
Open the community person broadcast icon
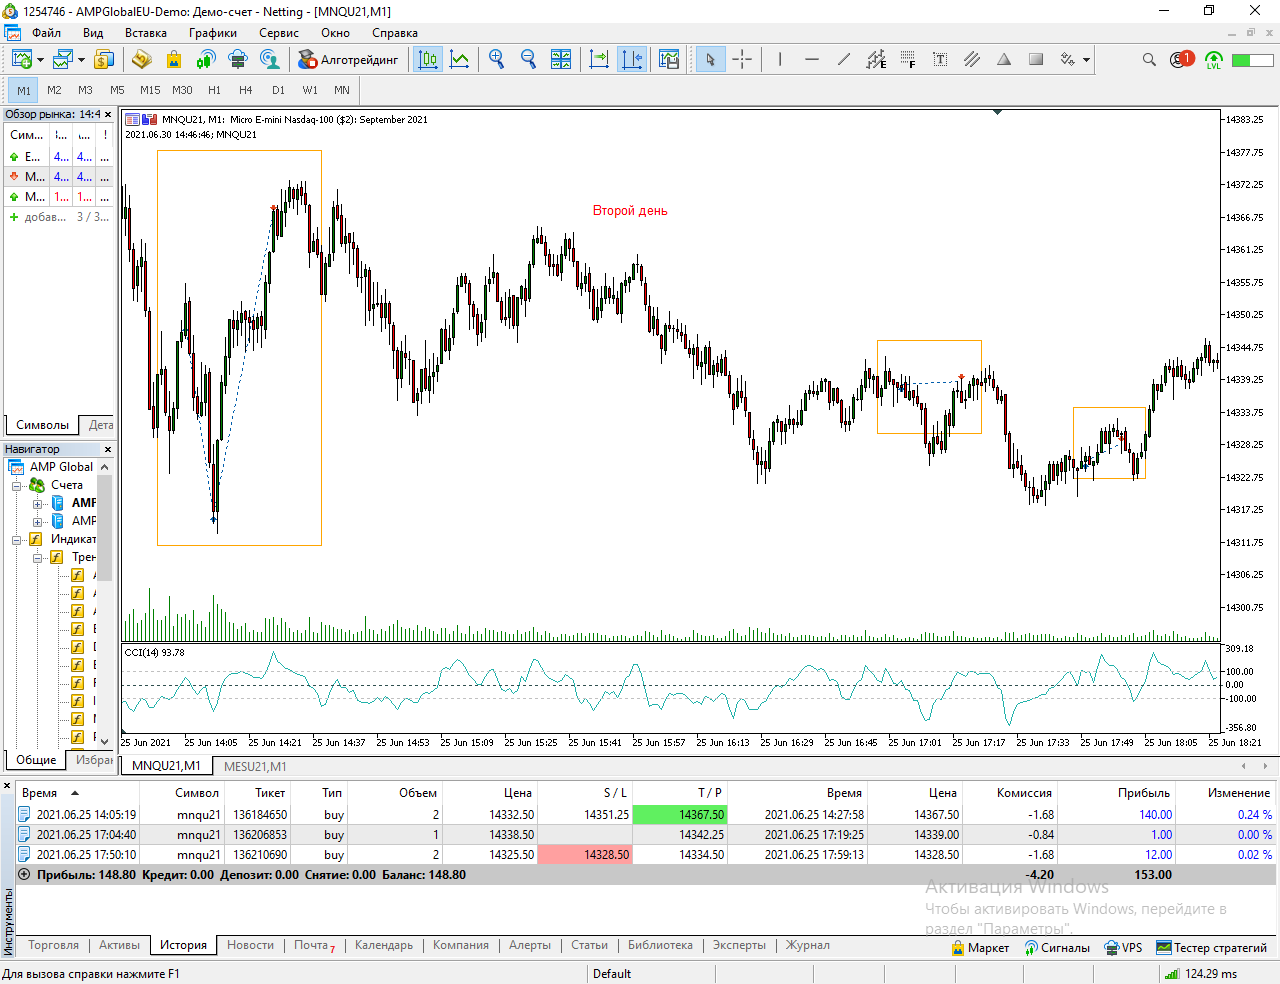(x=270, y=60)
